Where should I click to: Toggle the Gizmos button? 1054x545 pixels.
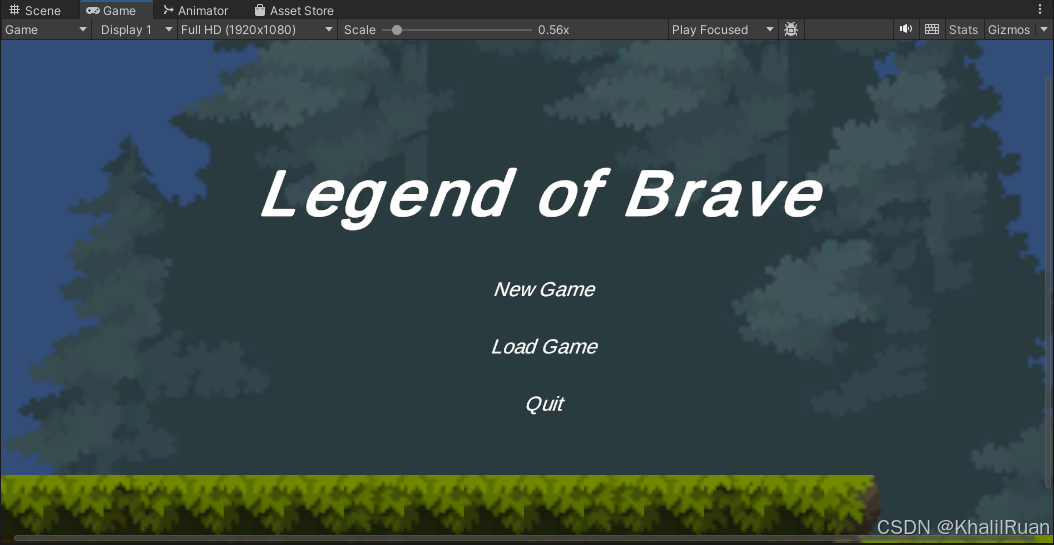tap(1009, 30)
